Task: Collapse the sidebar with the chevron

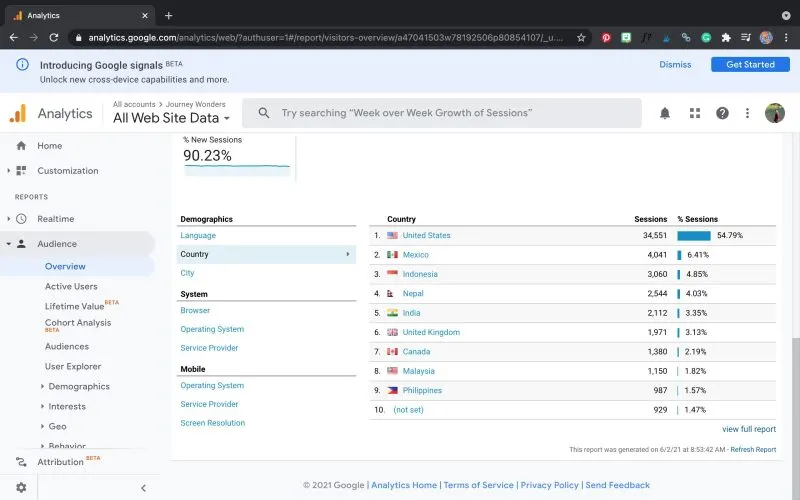Action: click(x=143, y=488)
